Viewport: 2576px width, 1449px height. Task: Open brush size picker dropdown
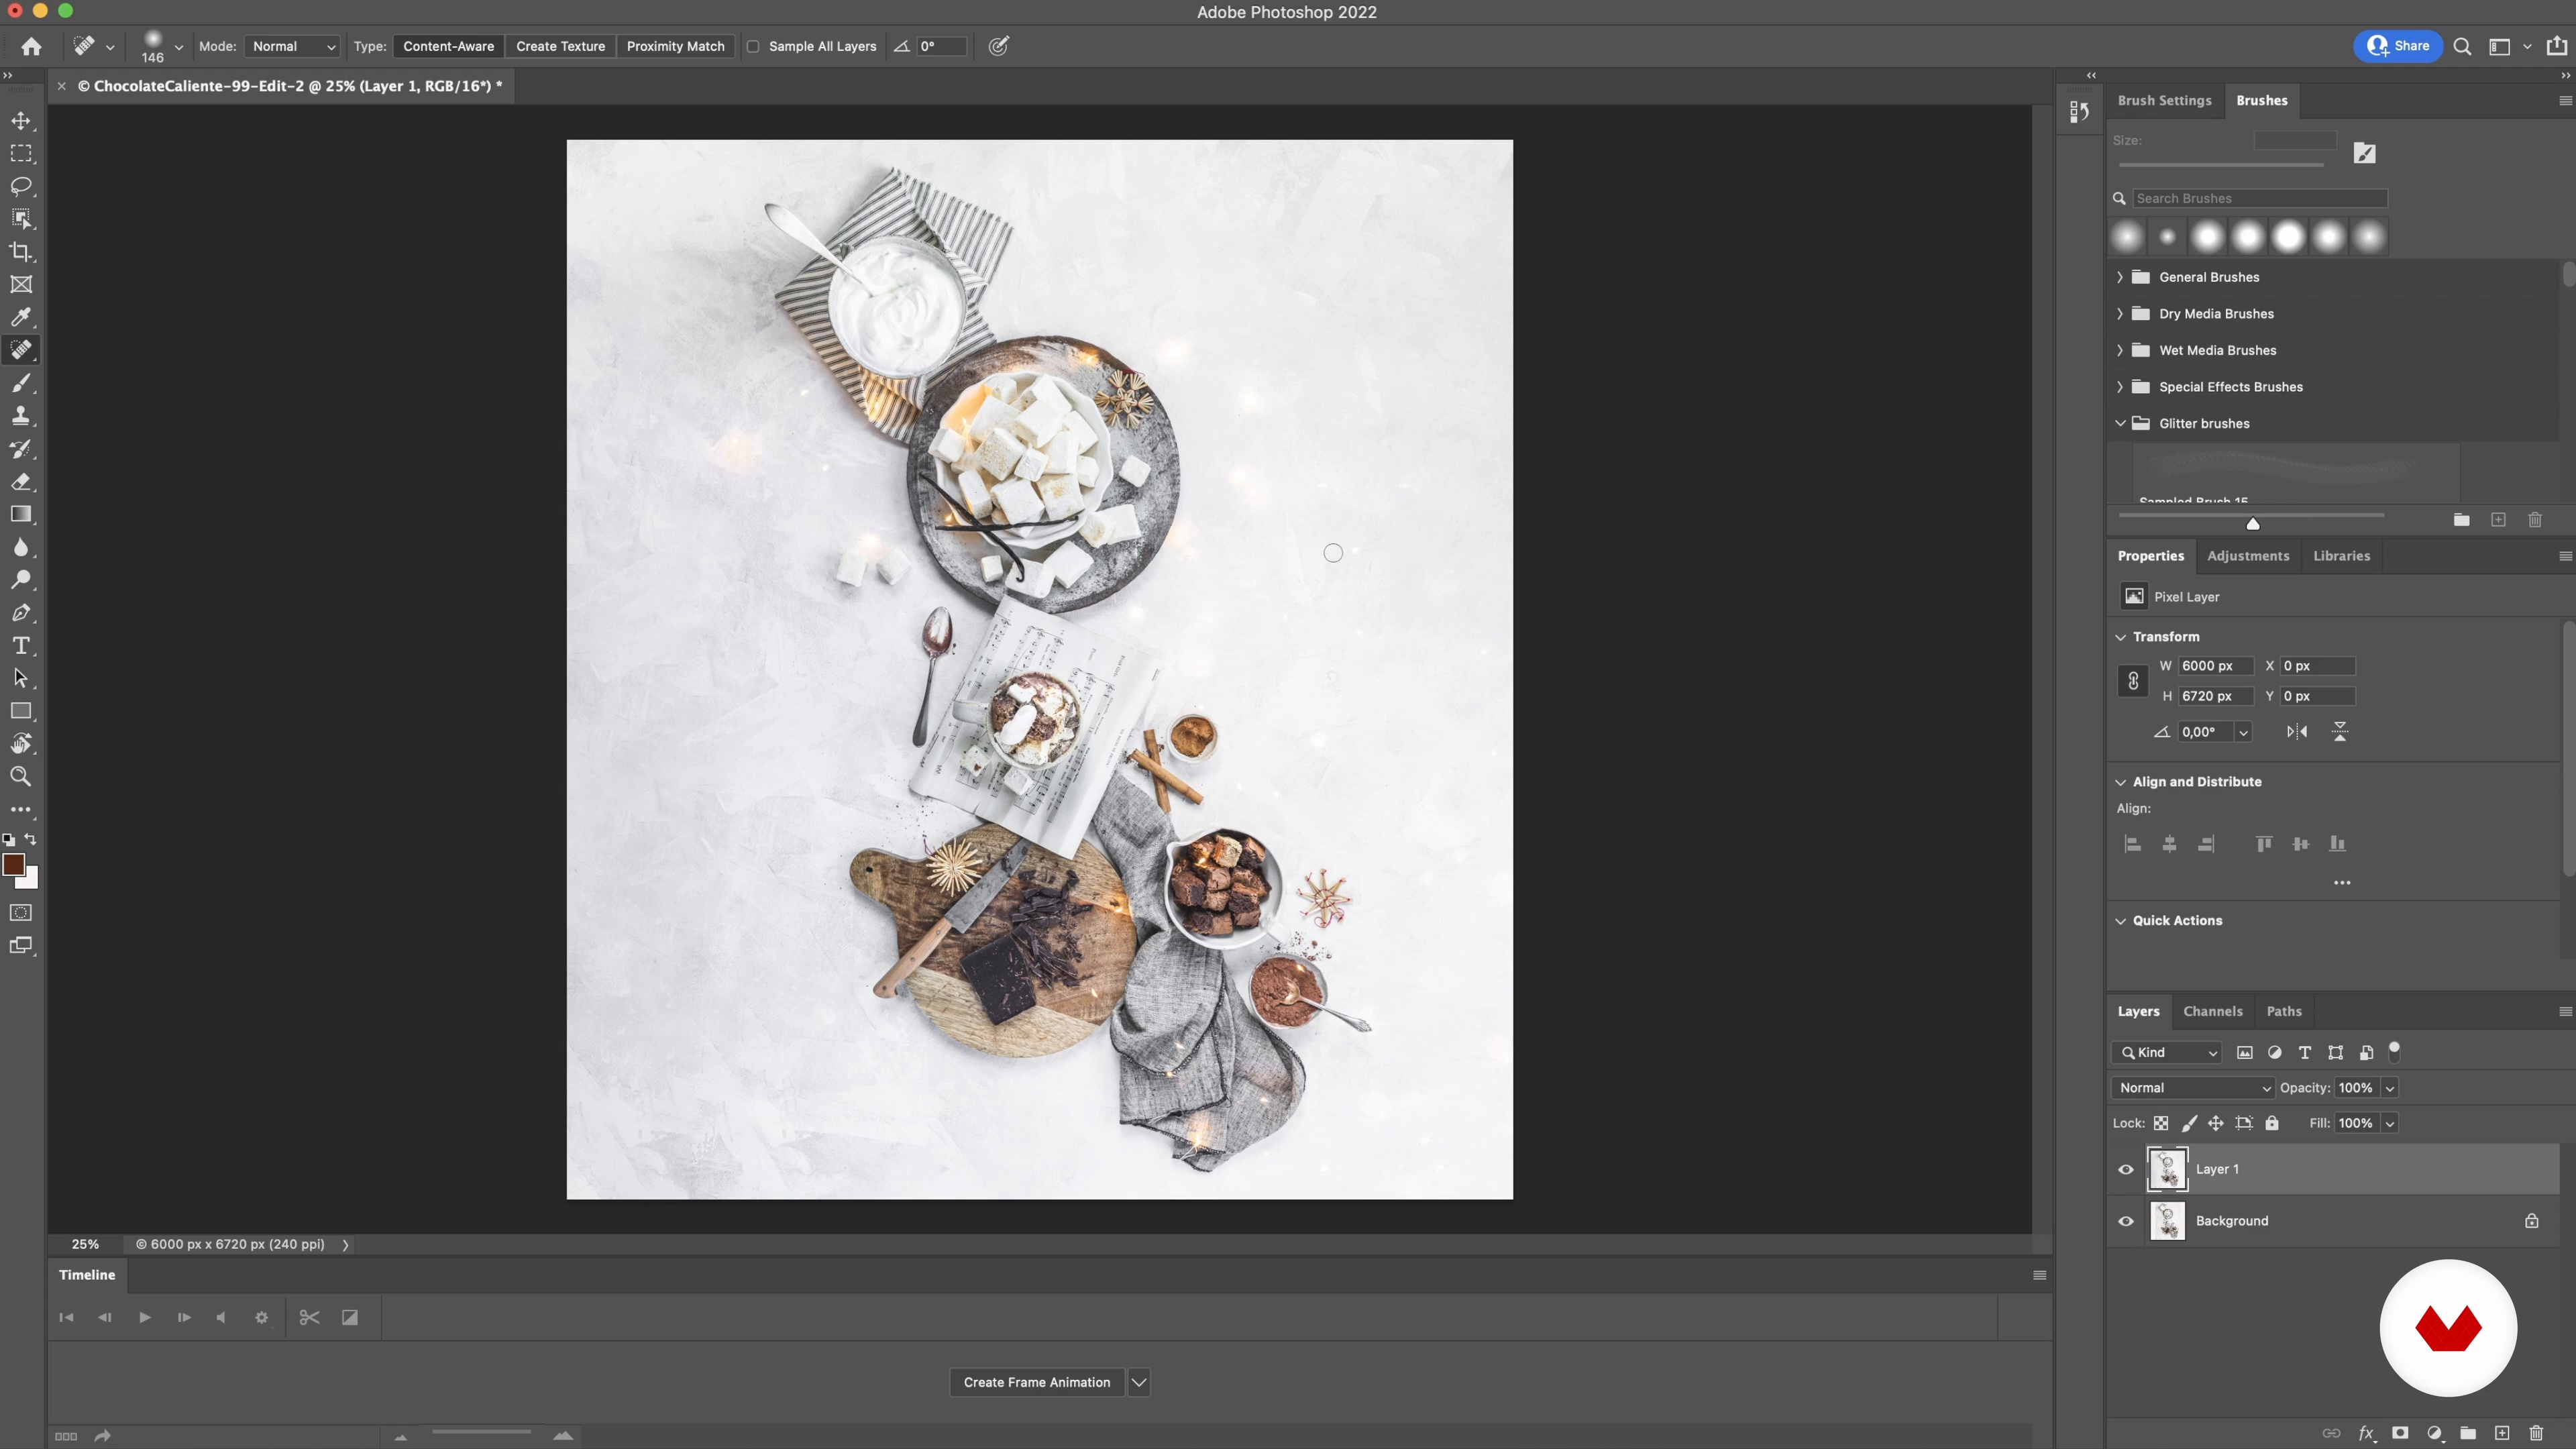coord(179,46)
